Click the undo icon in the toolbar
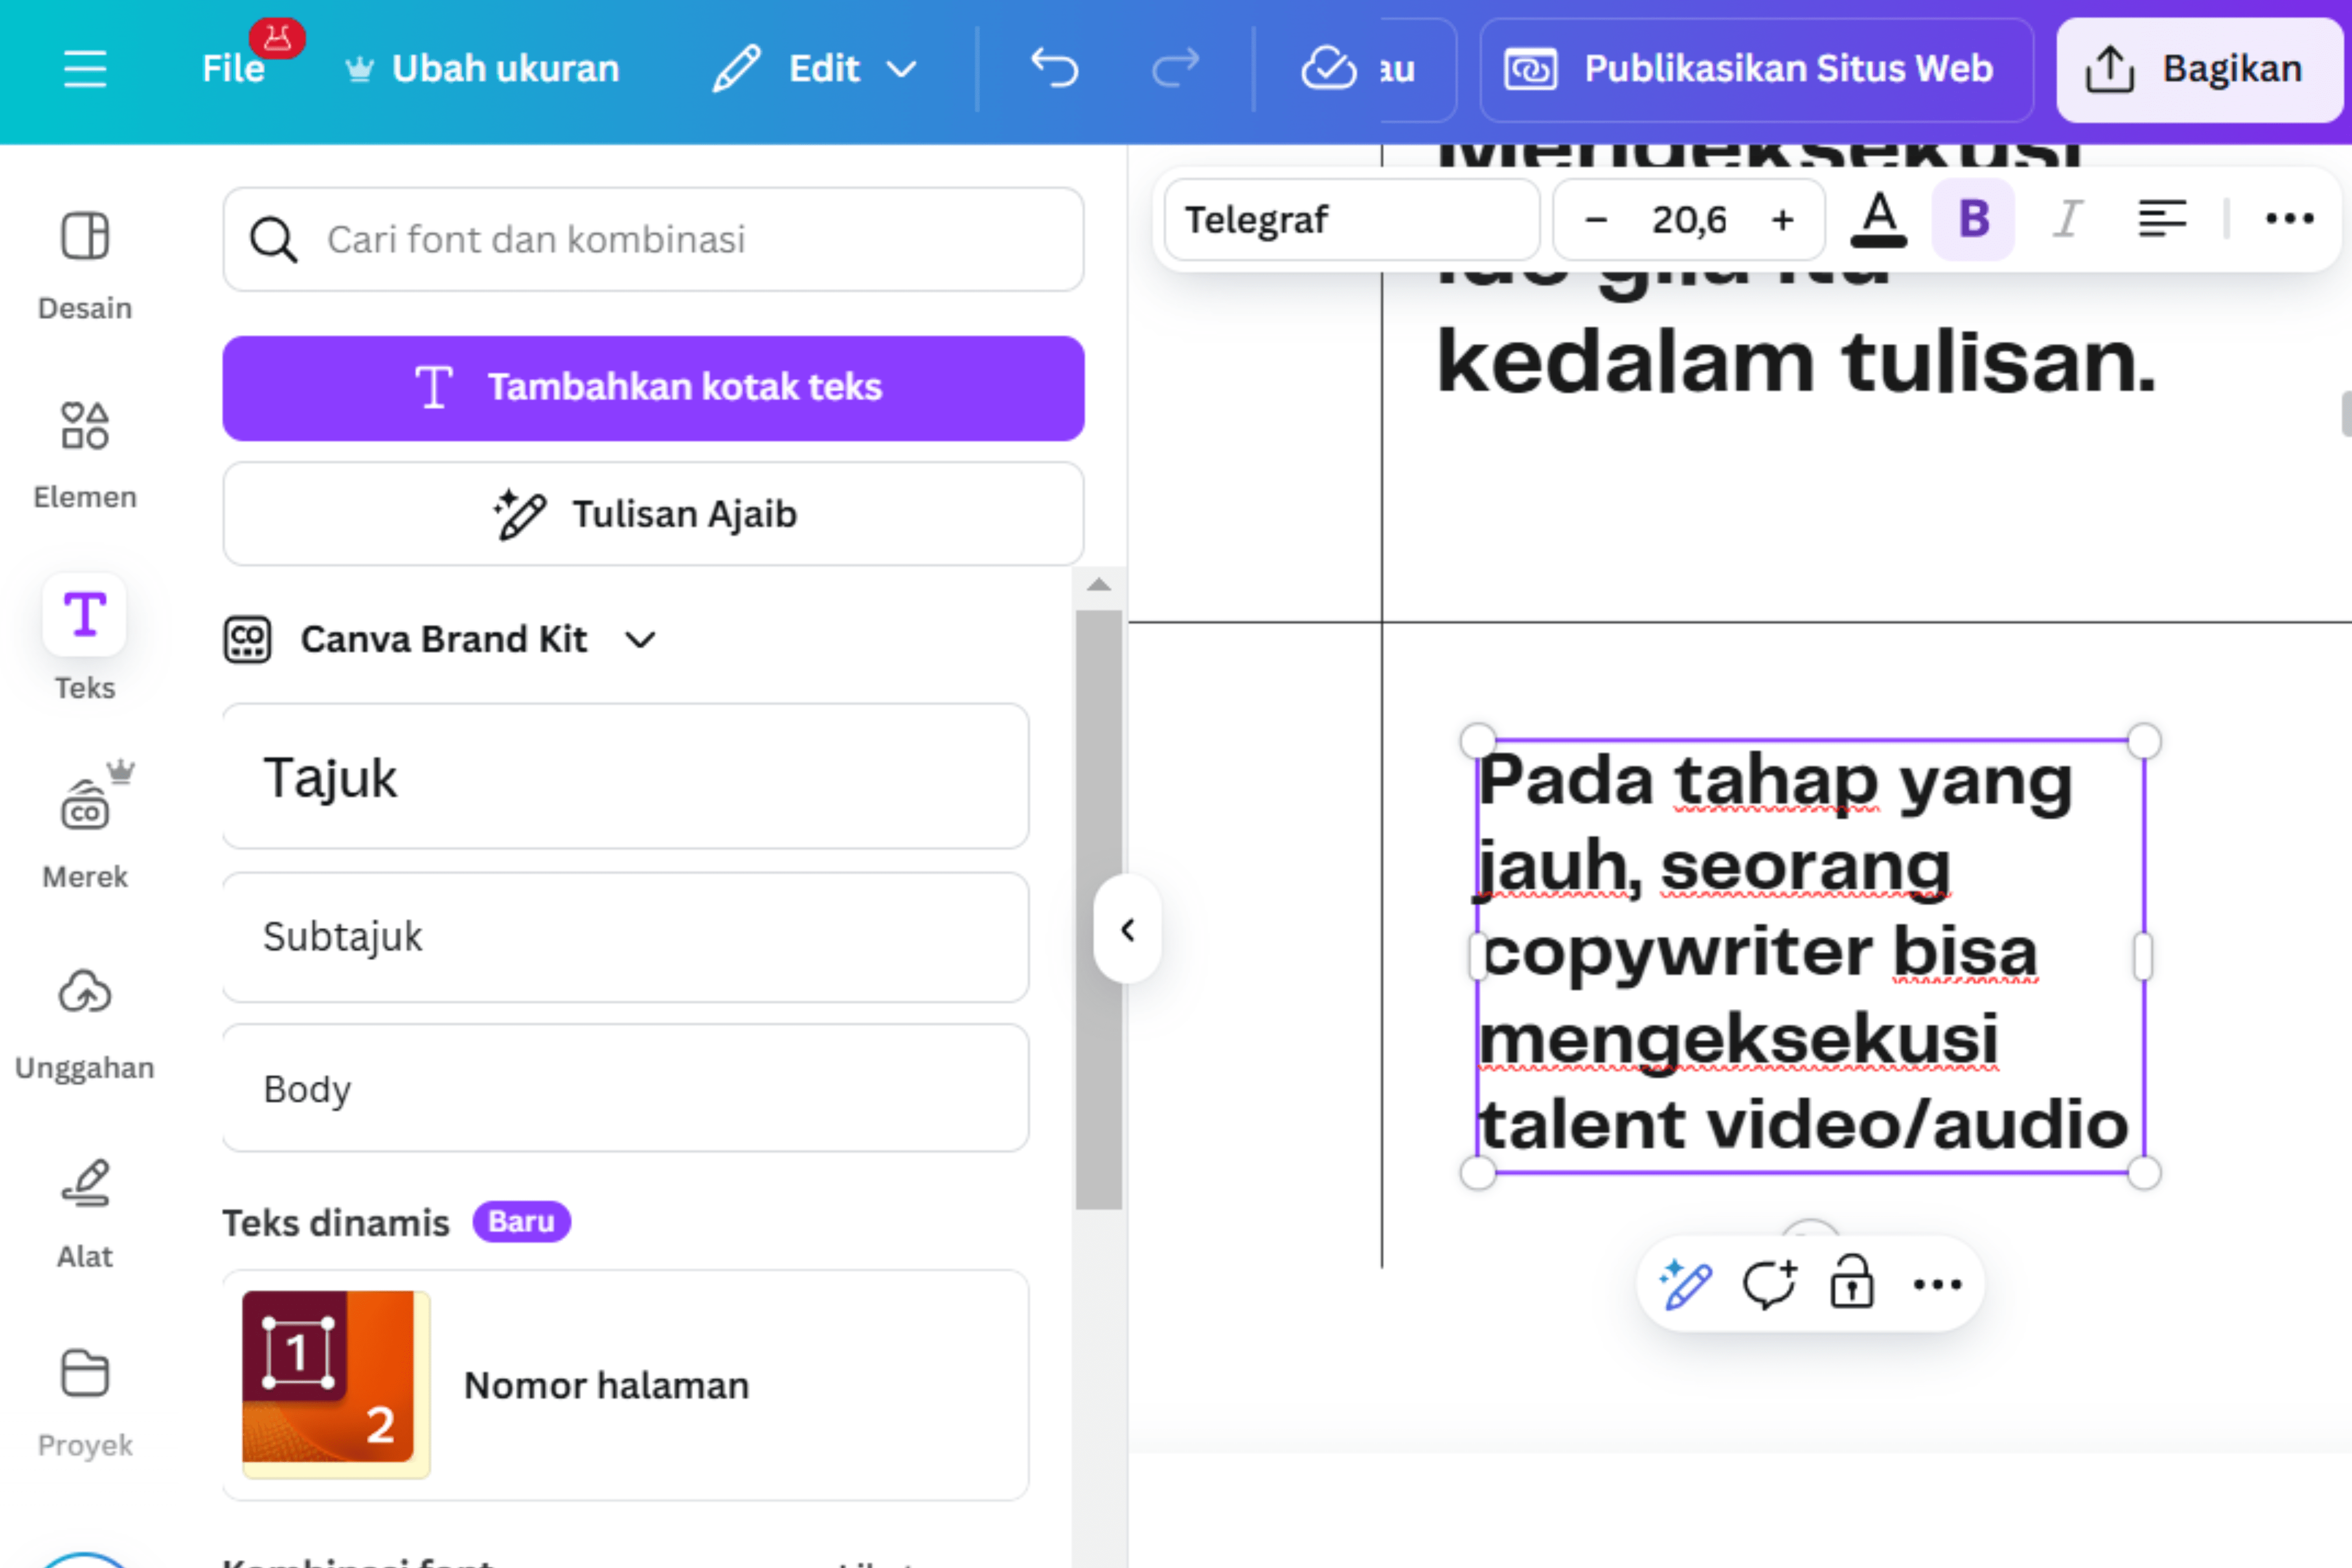The height and width of the screenshot is (1568, 2352). (1055, 68)
